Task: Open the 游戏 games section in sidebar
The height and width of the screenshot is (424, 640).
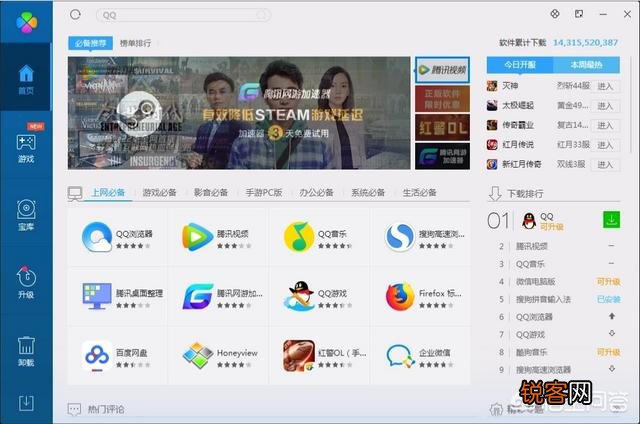Action: coord(26,147)
